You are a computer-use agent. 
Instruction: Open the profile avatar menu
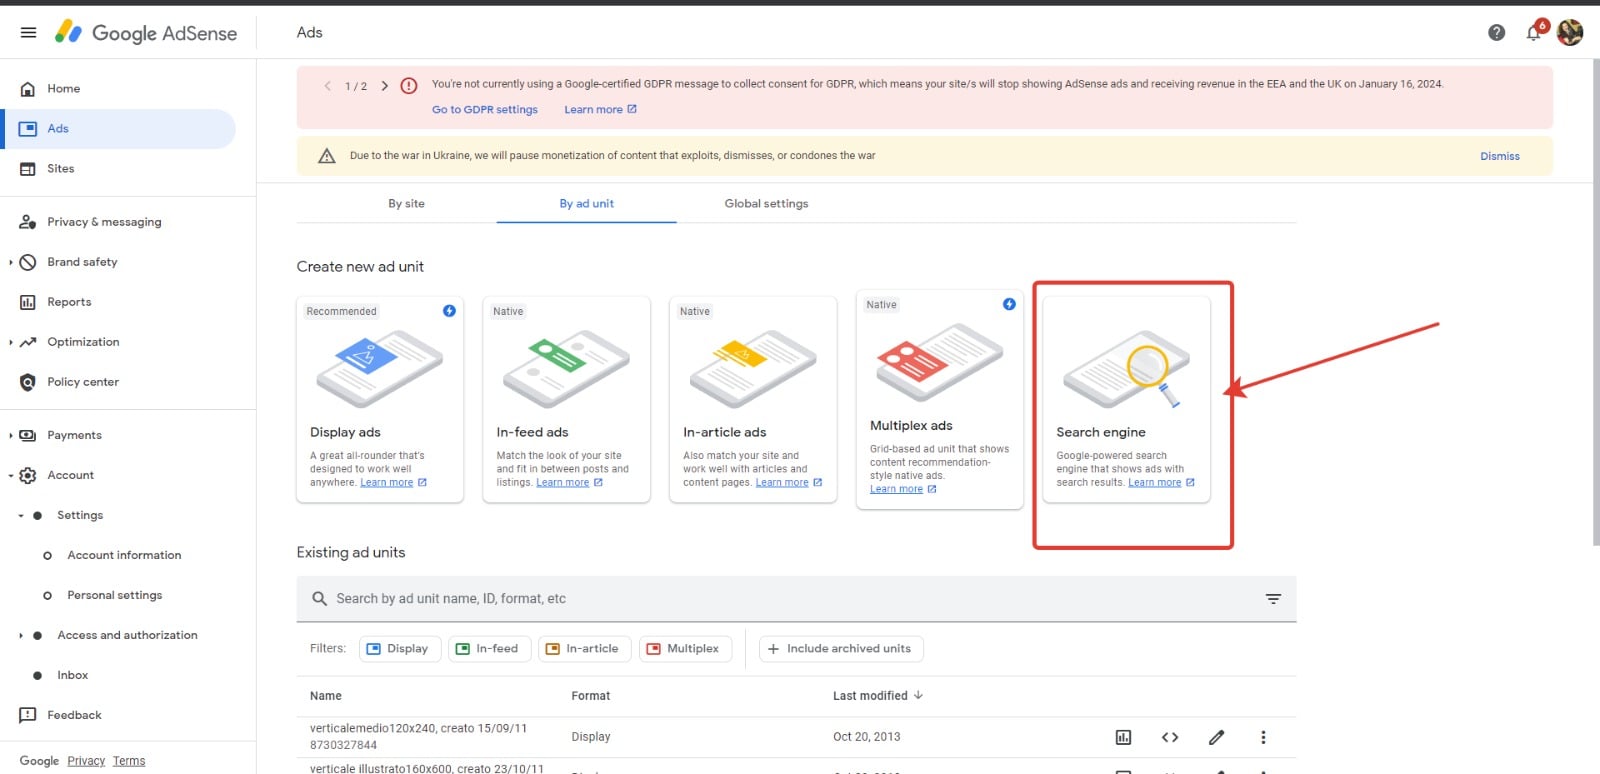tap(1570, 33)
